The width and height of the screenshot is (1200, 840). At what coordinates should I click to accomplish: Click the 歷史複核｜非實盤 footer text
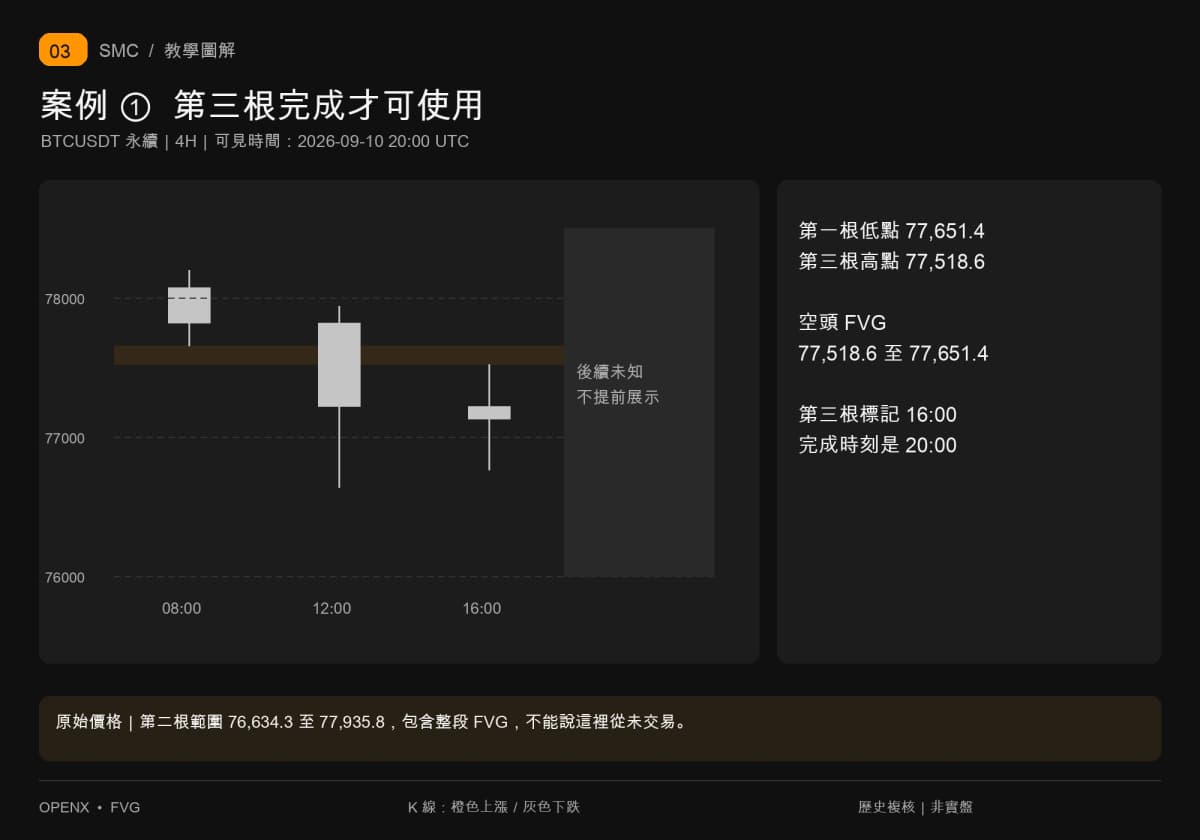pos(915,807)
